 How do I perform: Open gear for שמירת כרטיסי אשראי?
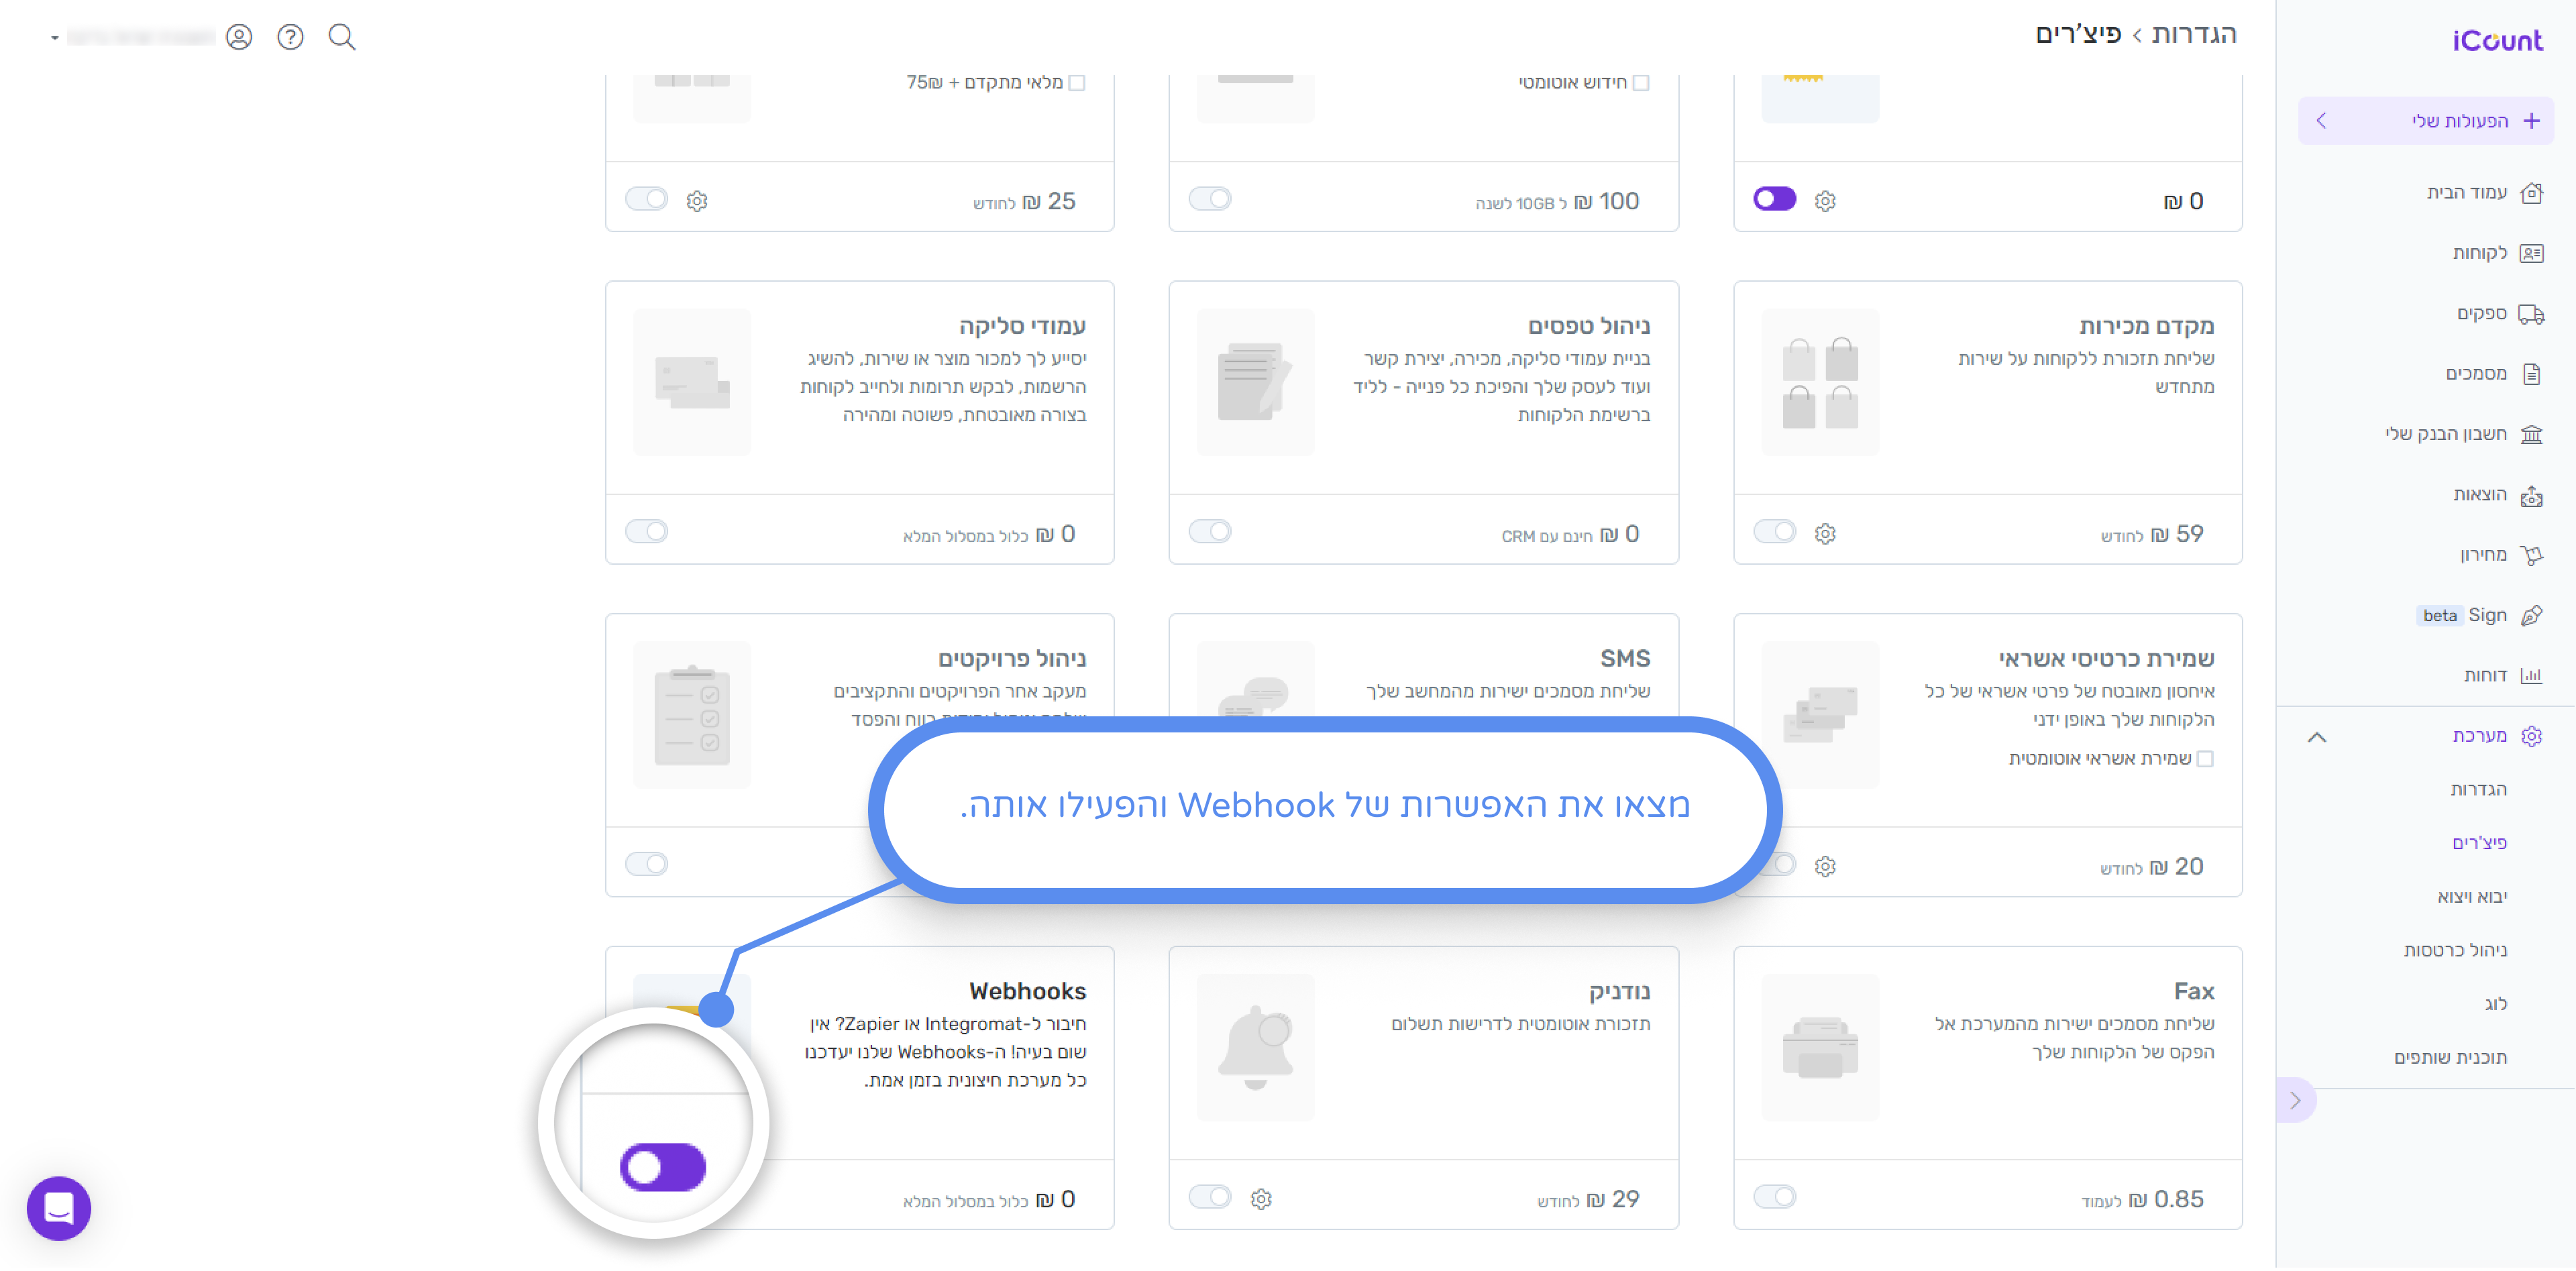point(1825,866)
